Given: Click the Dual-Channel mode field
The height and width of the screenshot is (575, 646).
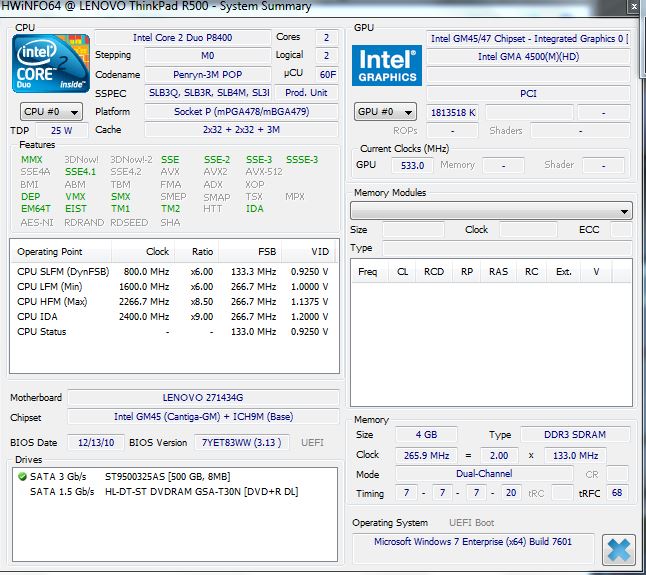Looking at the screenshot, I should (484, 474).
